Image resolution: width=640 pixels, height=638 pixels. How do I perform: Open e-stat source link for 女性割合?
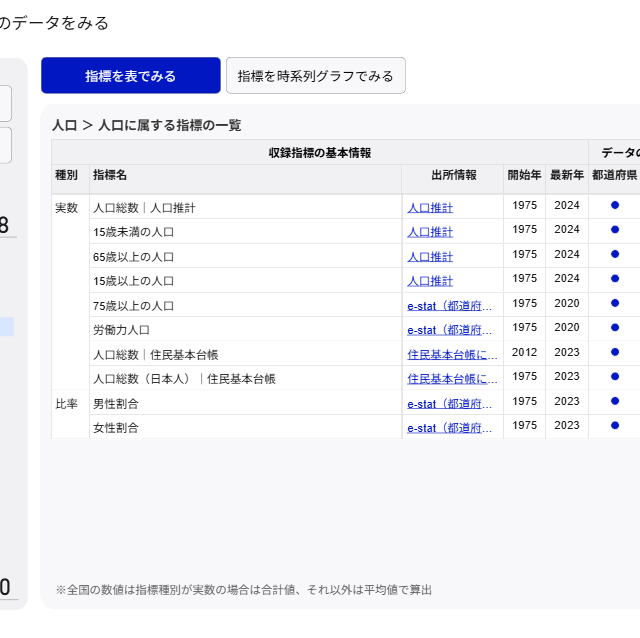pos(450,428)
